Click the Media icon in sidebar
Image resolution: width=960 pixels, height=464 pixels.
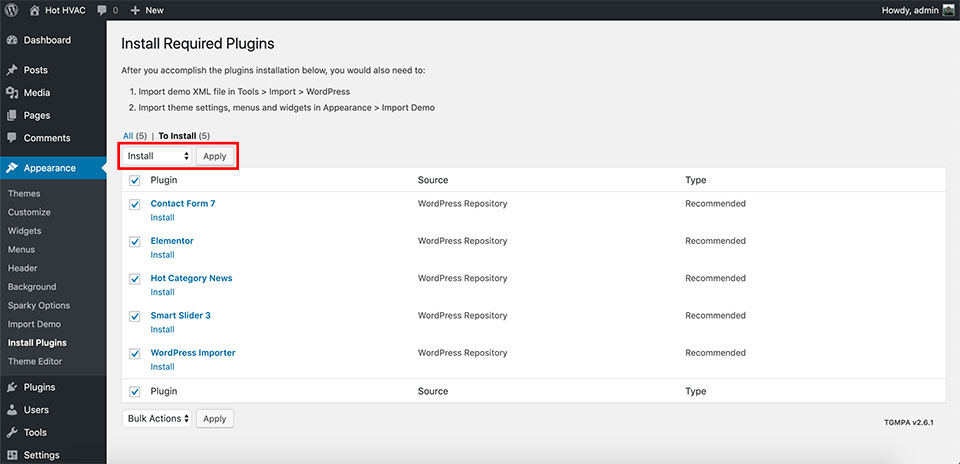[12, 93]
